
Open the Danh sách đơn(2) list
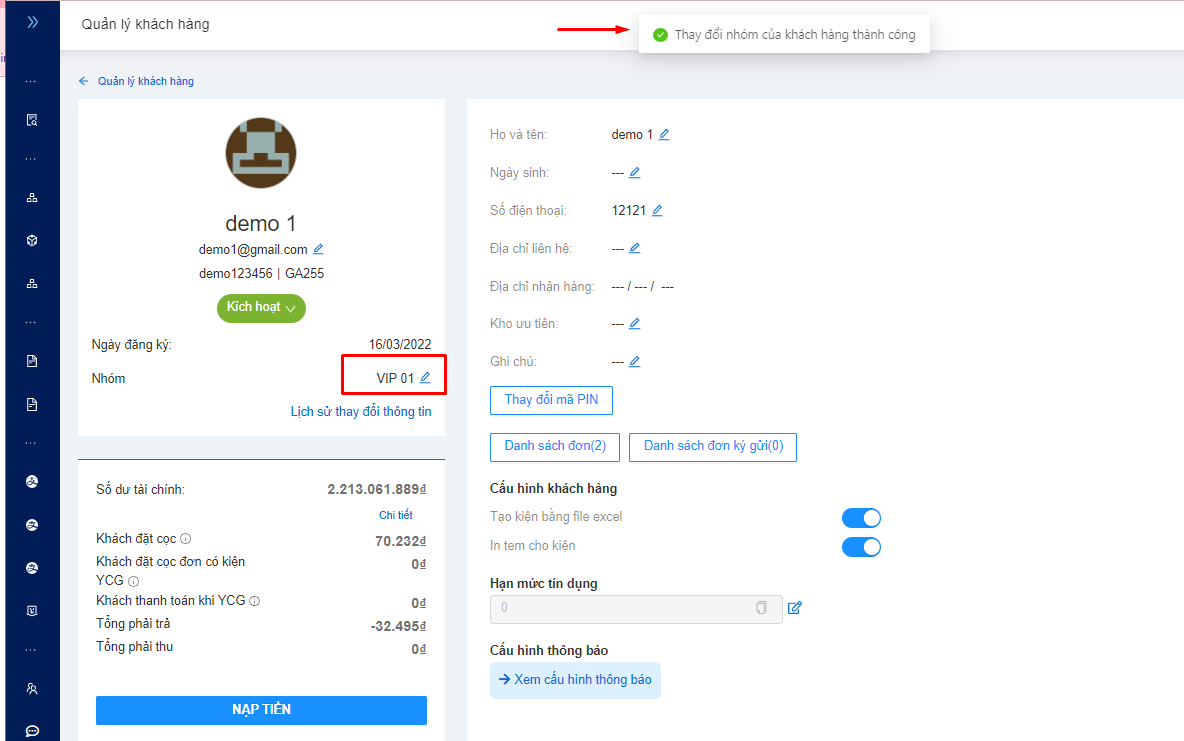click(x=555, y=446)
